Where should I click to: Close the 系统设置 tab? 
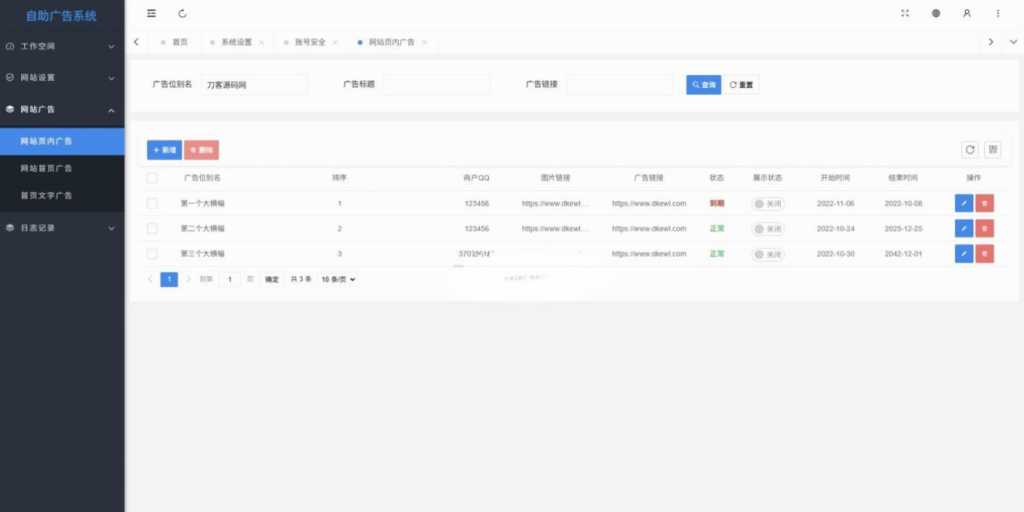pos(261,42)
